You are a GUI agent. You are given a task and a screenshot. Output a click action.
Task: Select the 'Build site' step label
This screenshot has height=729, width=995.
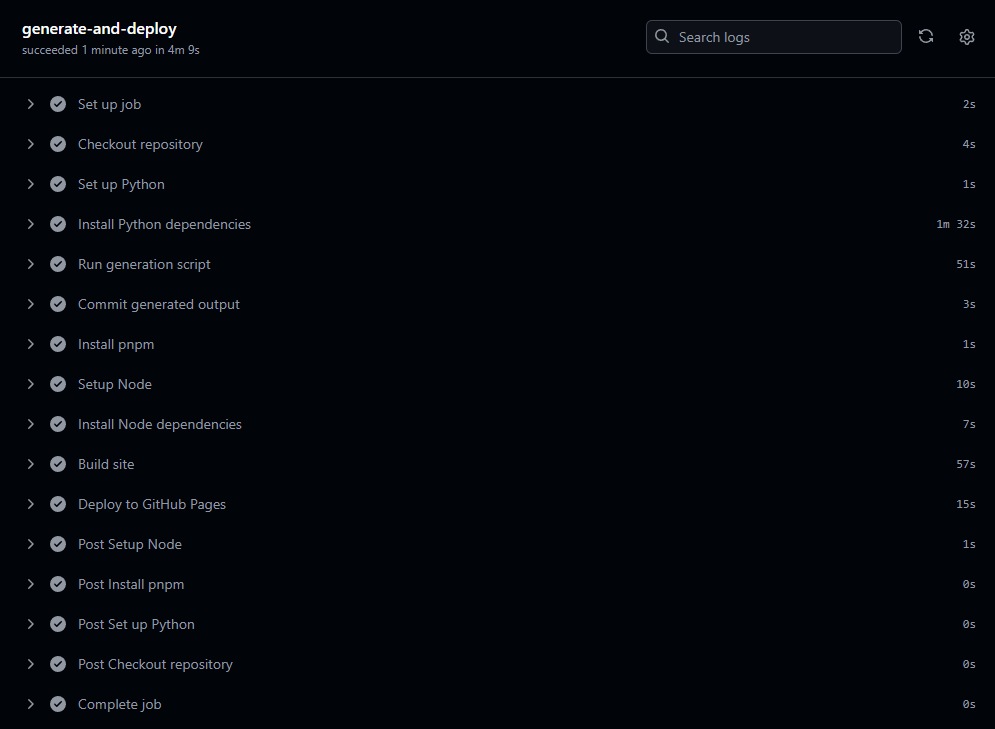click(x=106, y=464)
